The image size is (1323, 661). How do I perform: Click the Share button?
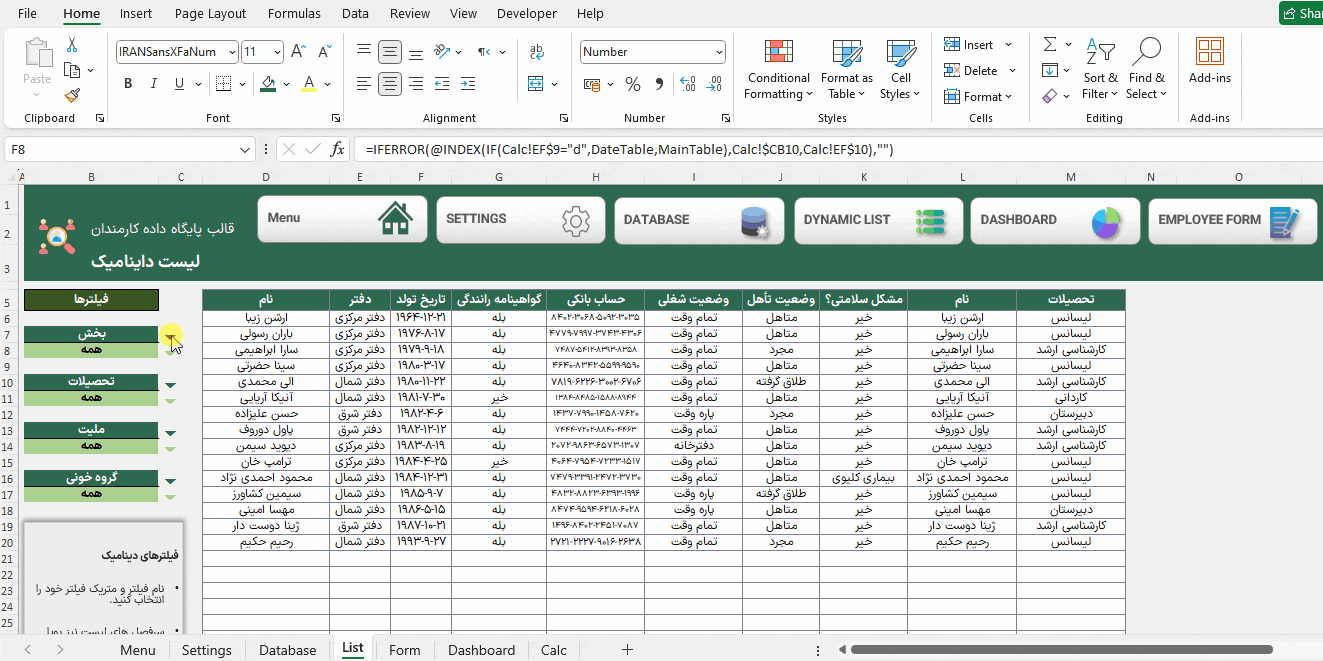(1301, 13)
